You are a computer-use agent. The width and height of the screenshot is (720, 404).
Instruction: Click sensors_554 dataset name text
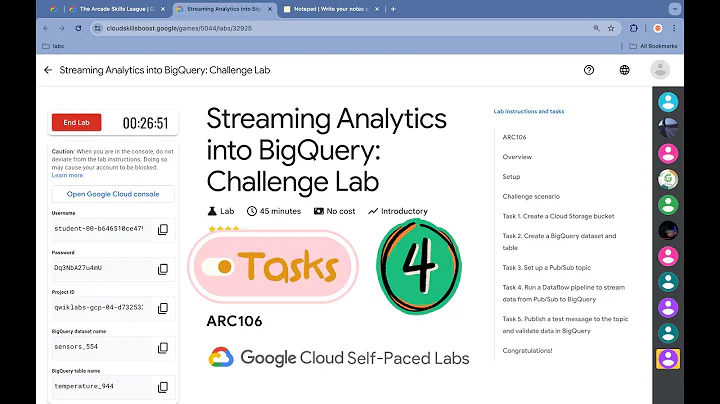coord(76,347)
